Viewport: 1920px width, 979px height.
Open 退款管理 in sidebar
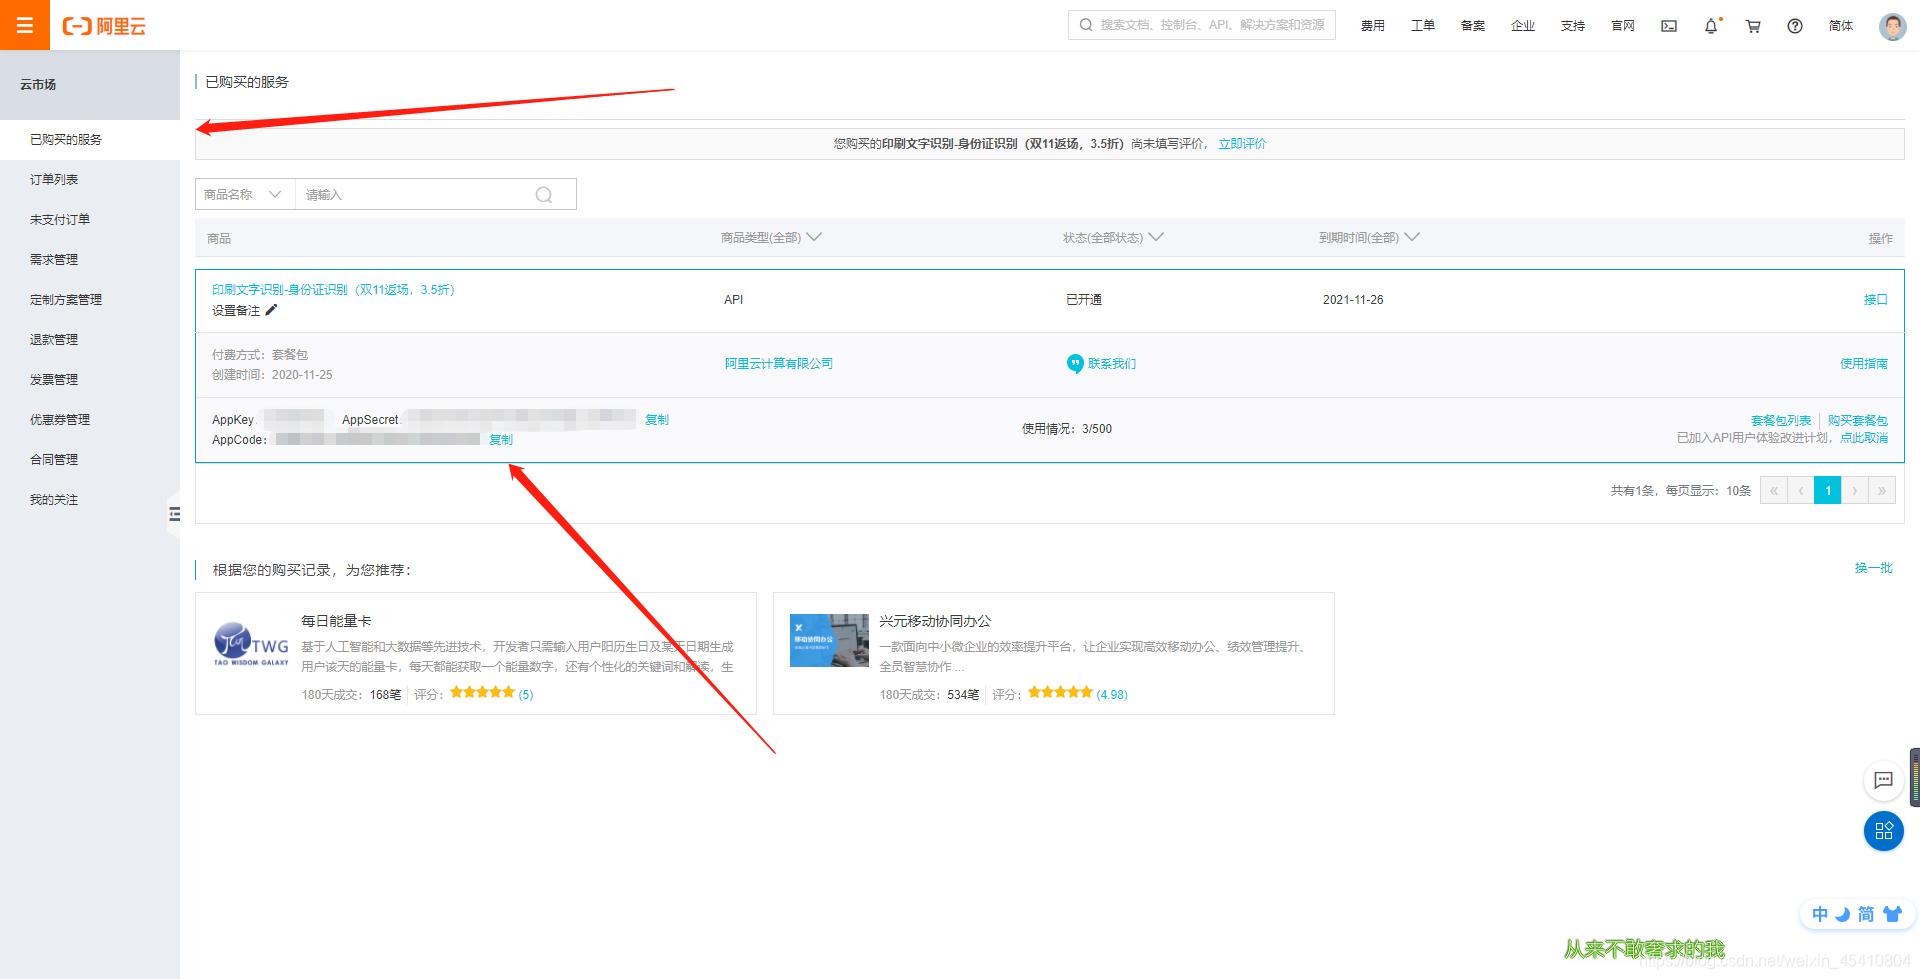coord(90,340)
